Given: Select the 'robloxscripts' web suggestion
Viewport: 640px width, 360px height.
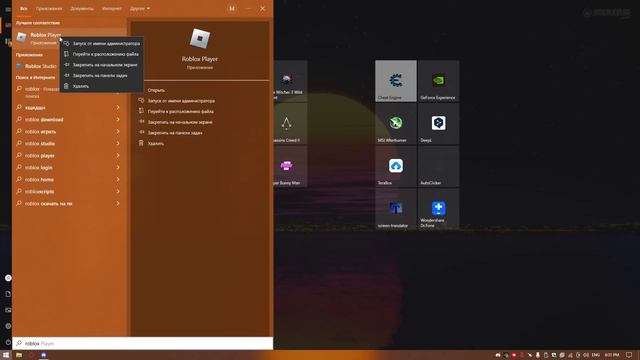Looking at the screenshot, I should coord(40,191).
